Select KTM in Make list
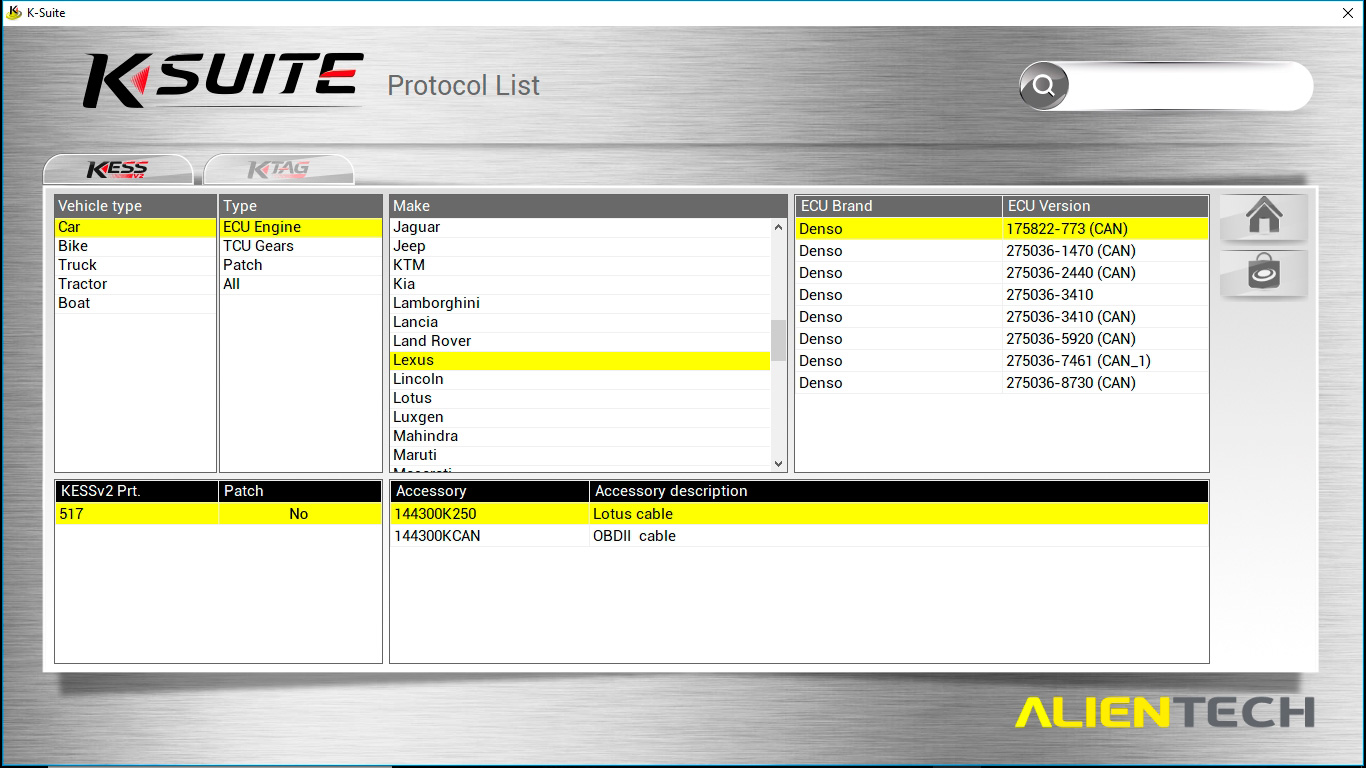The width and height of the screenshot is (1366, 768). pos(580,265)
